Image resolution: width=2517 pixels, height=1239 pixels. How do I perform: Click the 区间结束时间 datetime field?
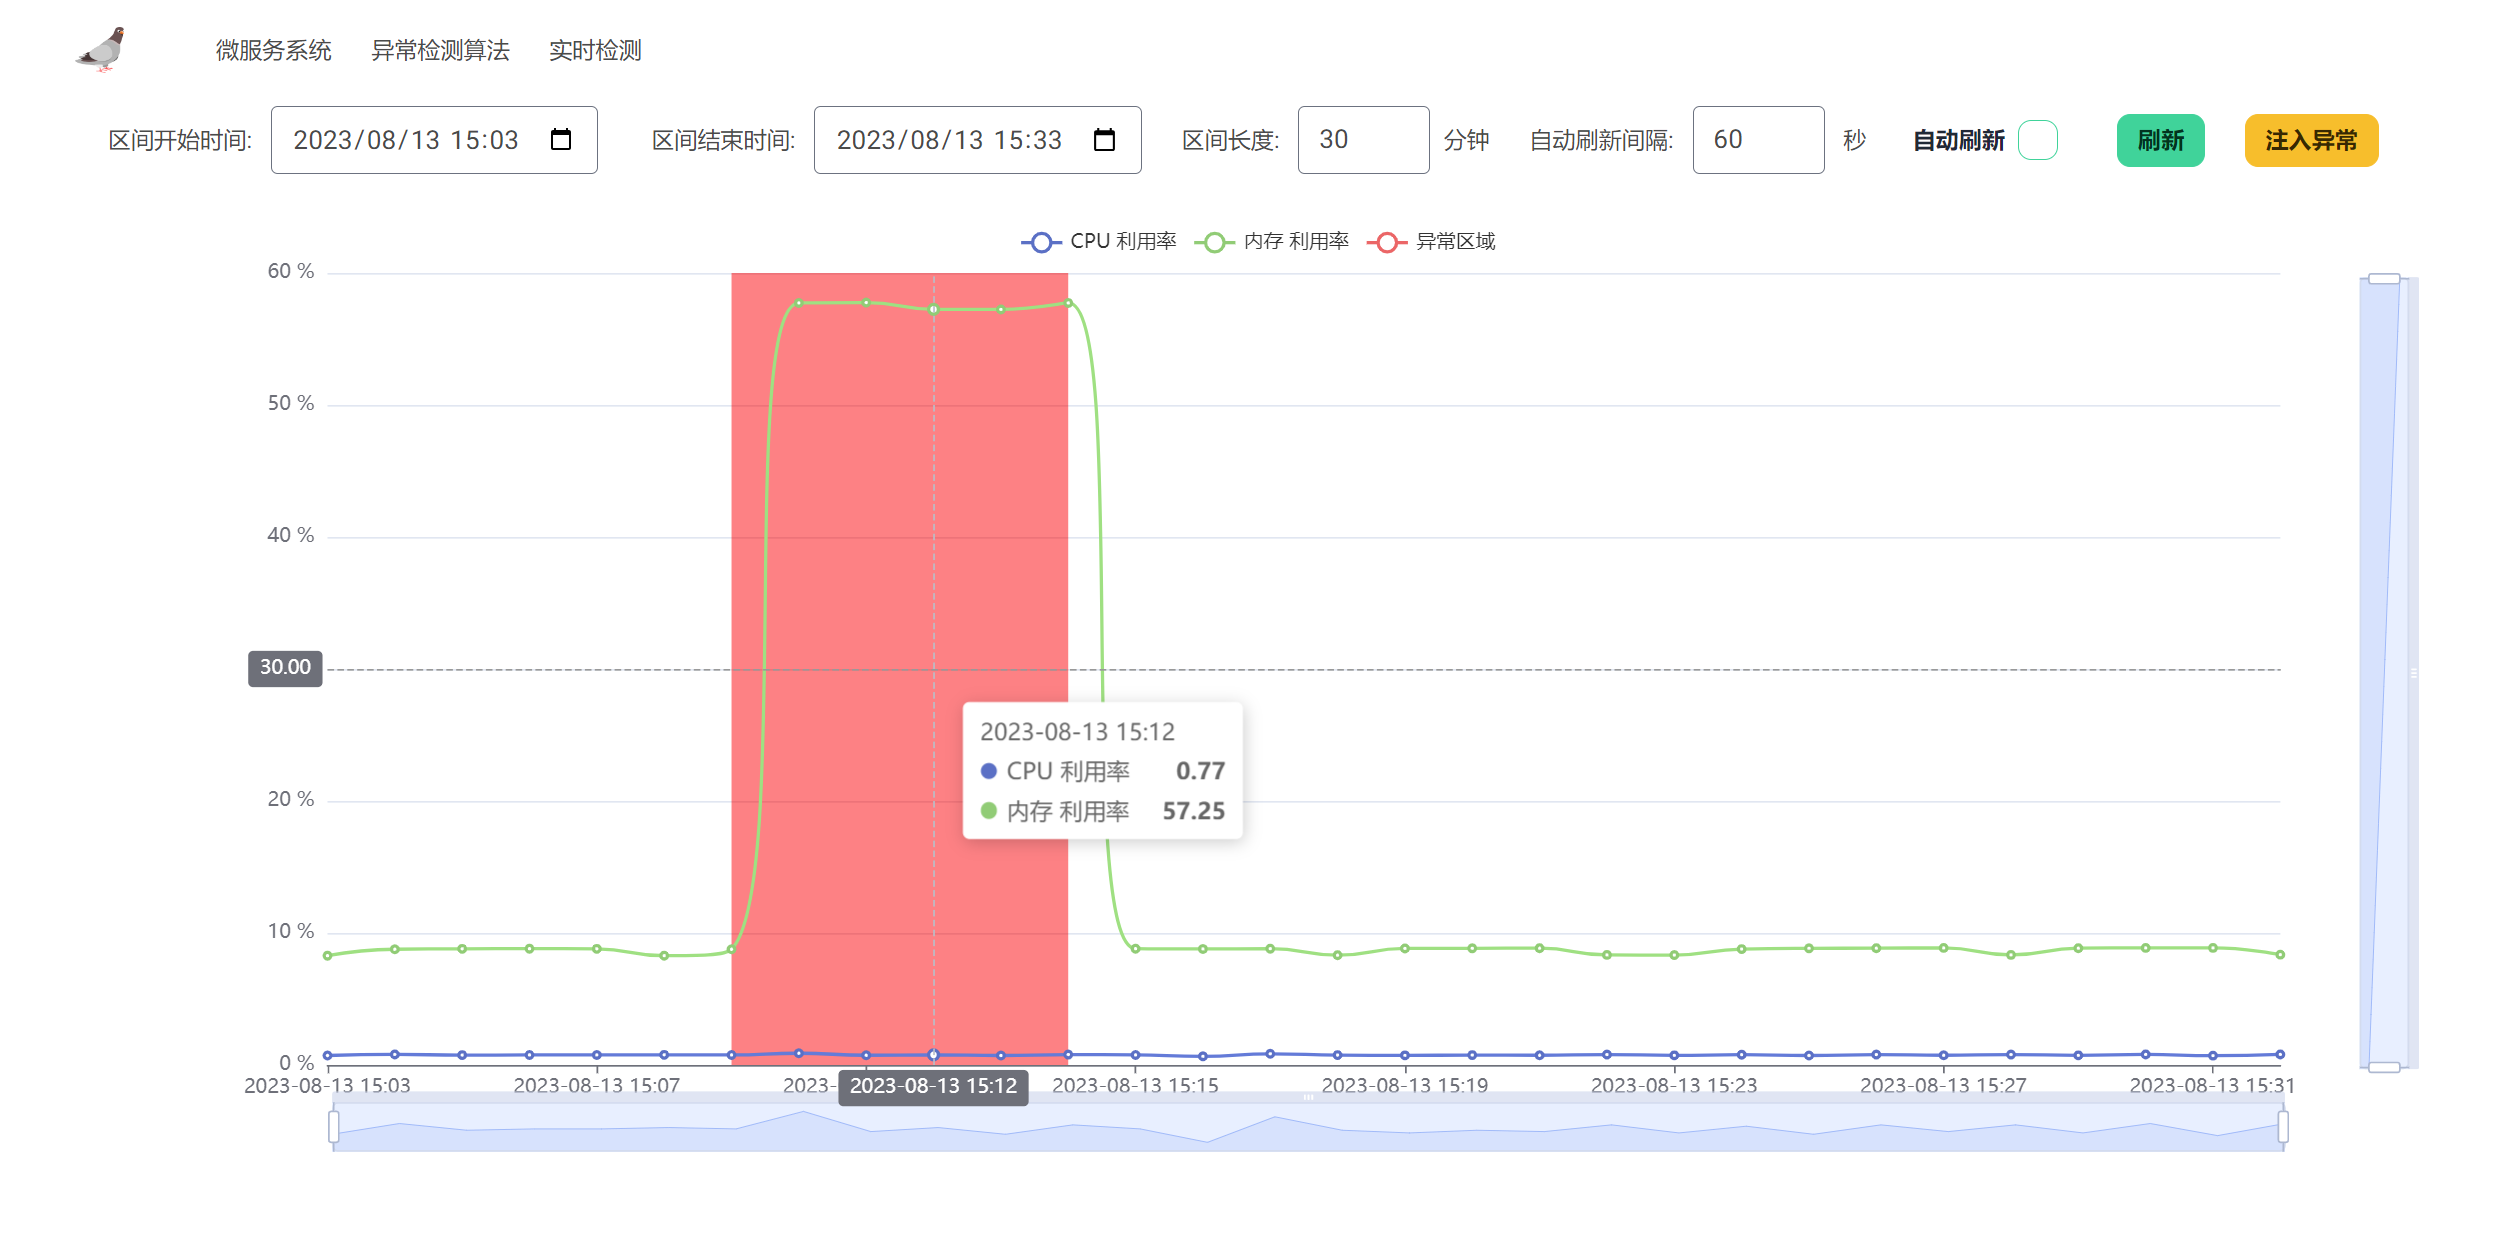[x=977, y=140]
